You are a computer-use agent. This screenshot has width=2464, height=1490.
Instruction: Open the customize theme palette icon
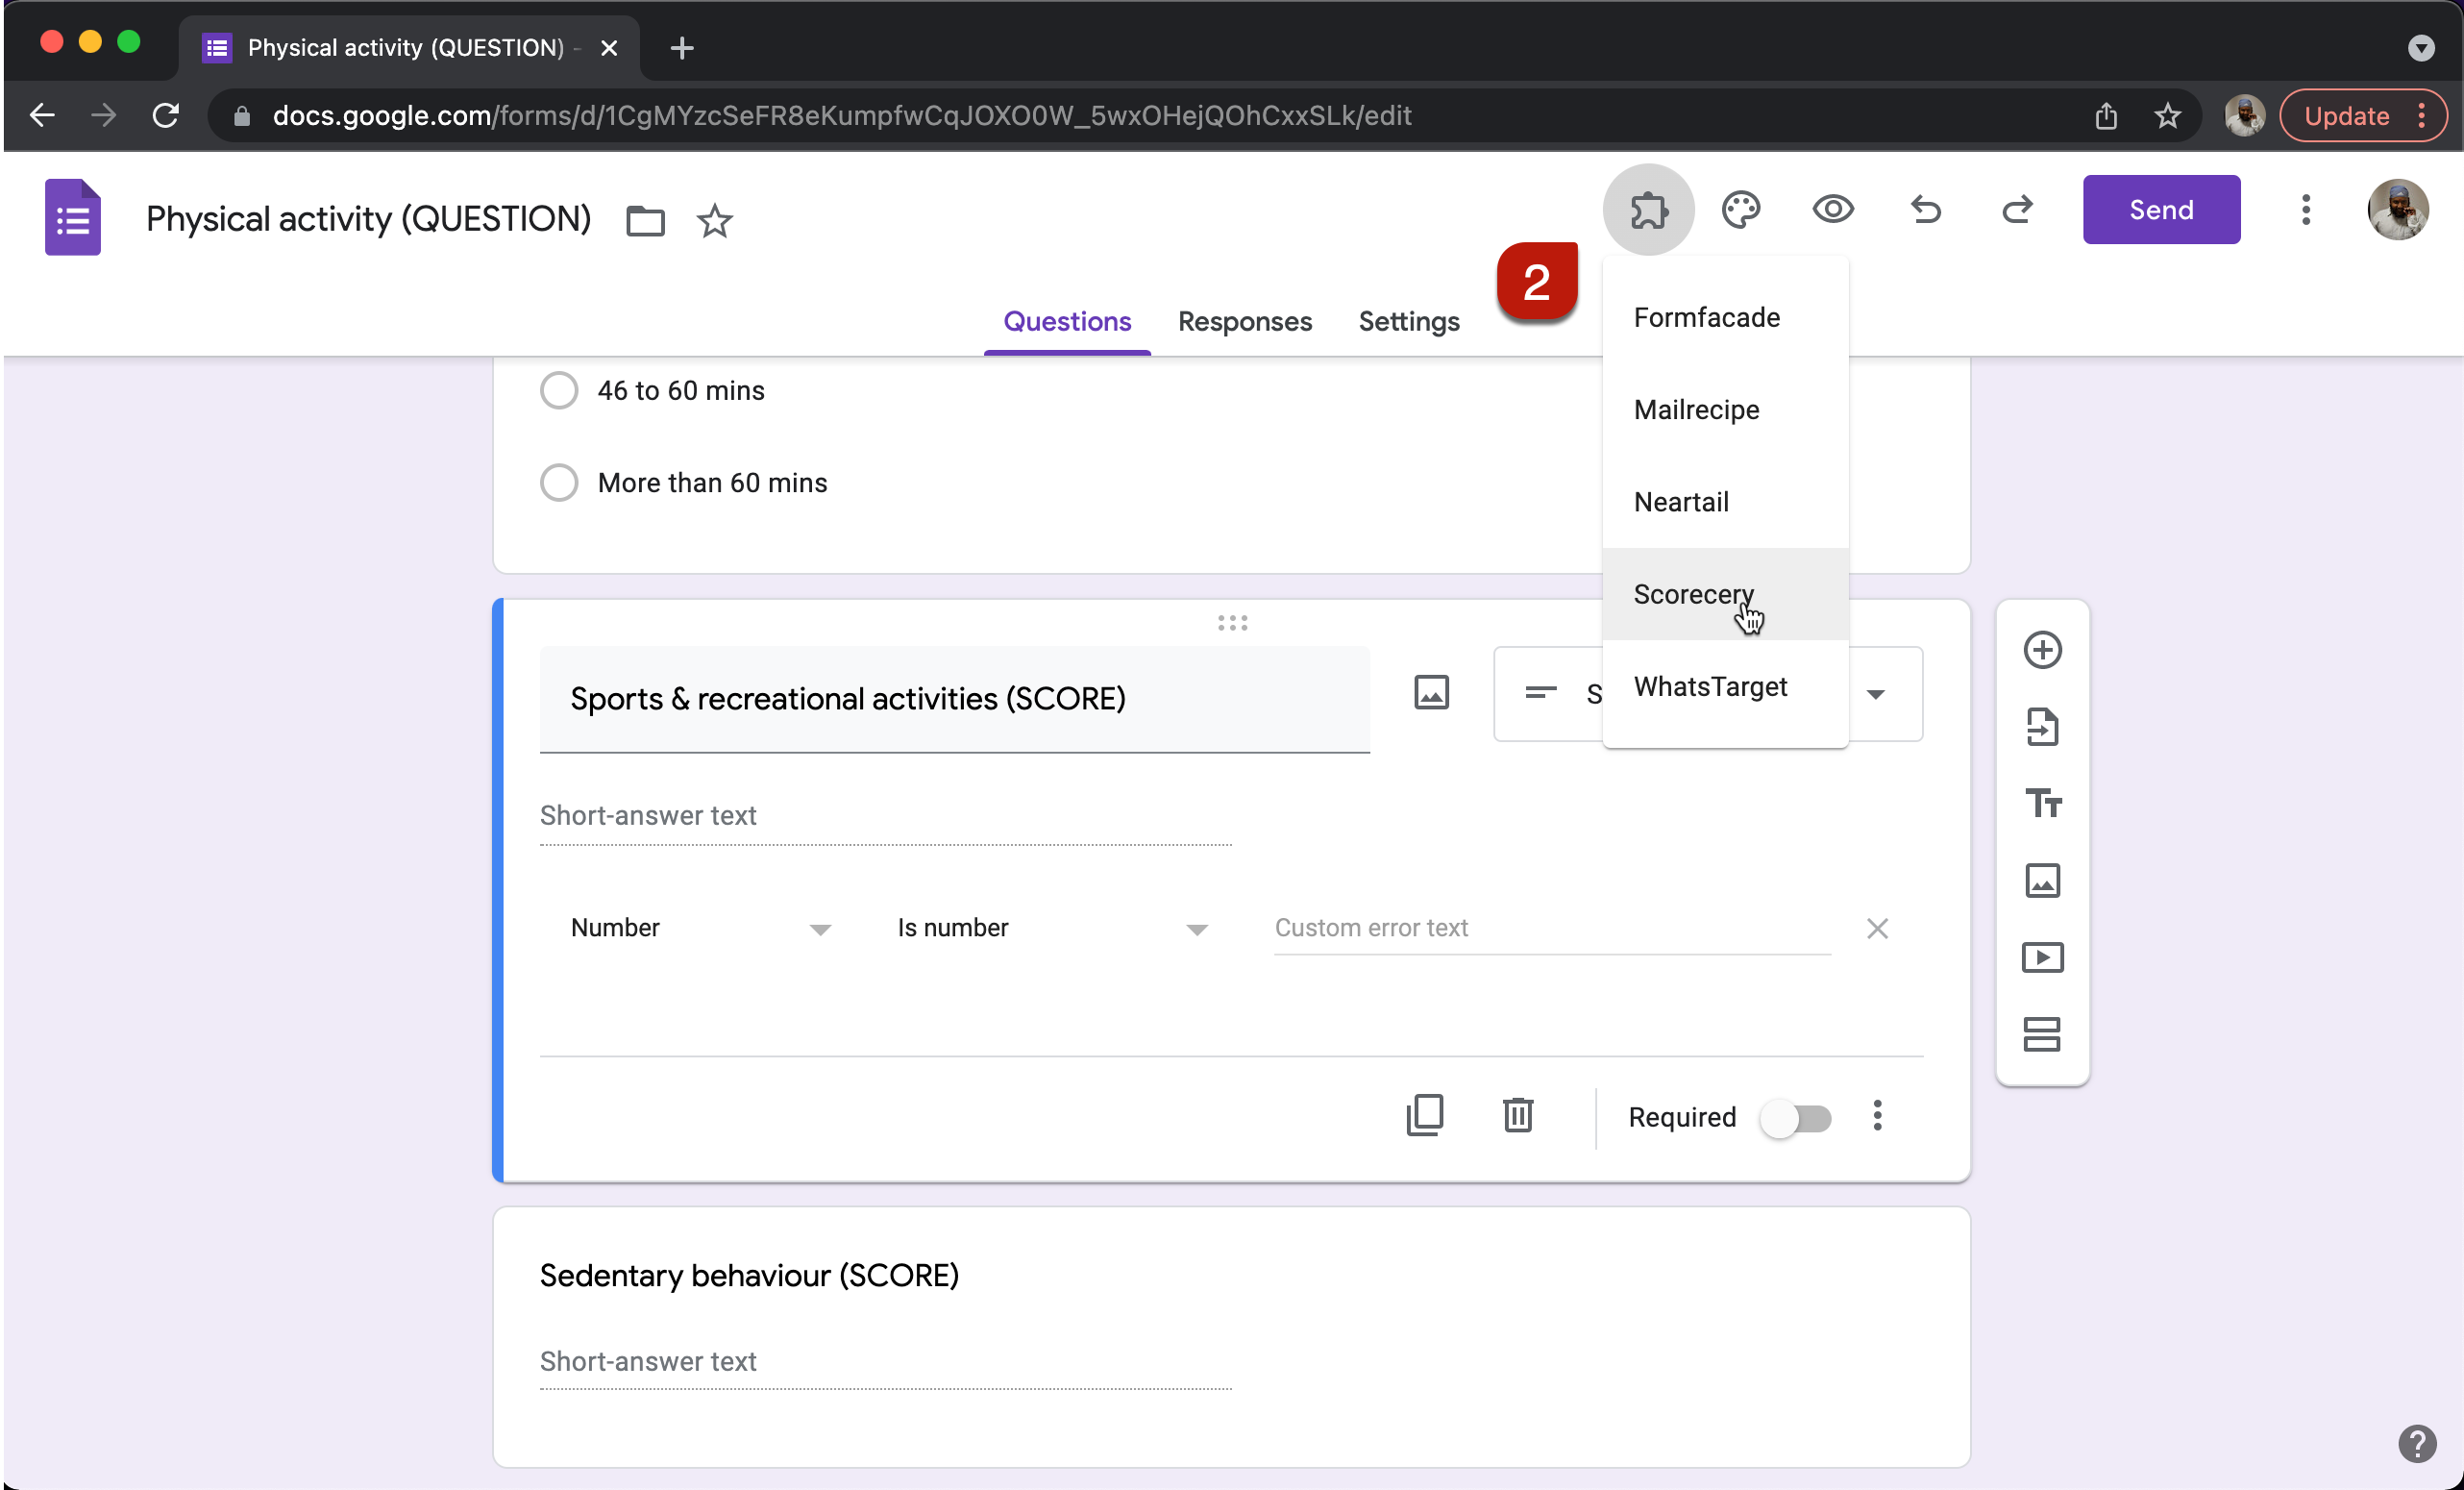[x=1740, y=210]
